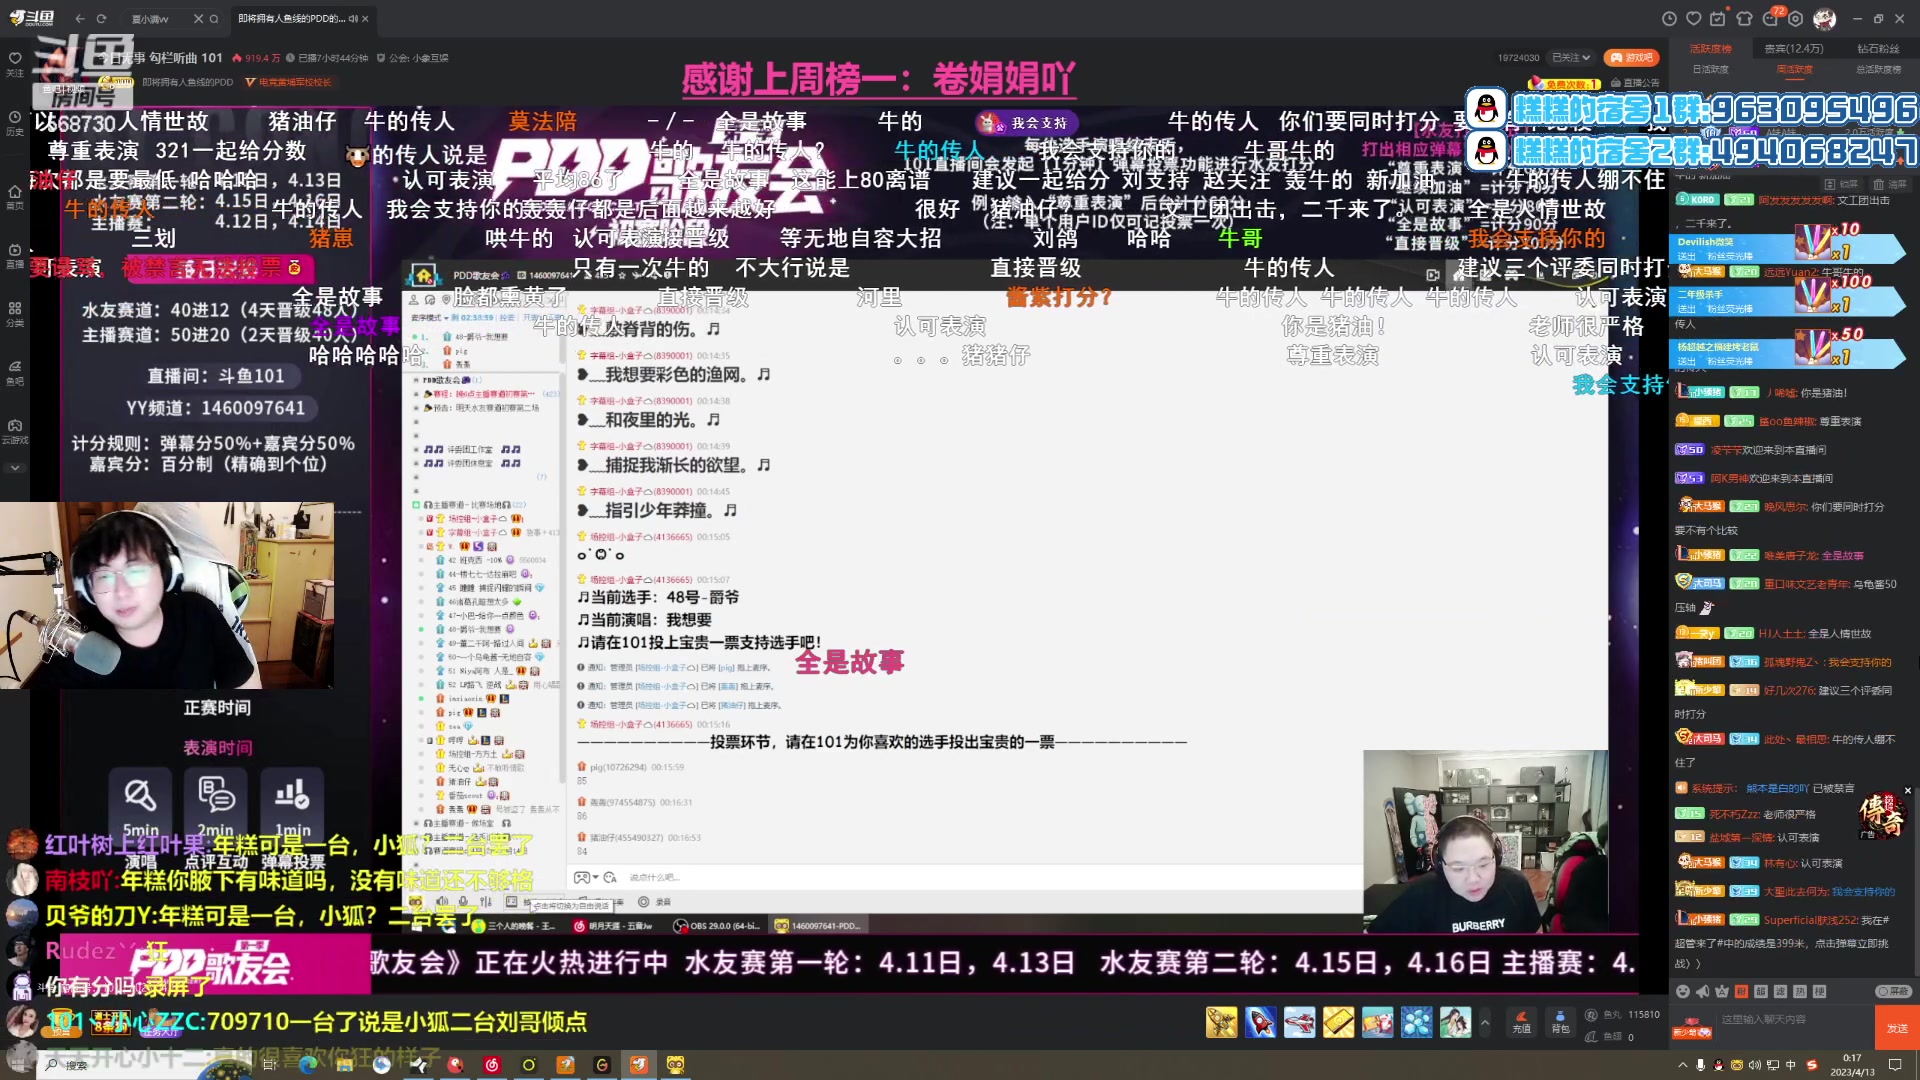Expand left sidebar with down chevron
This screenshot has height=1080, width=1920.
click(15, 468)
